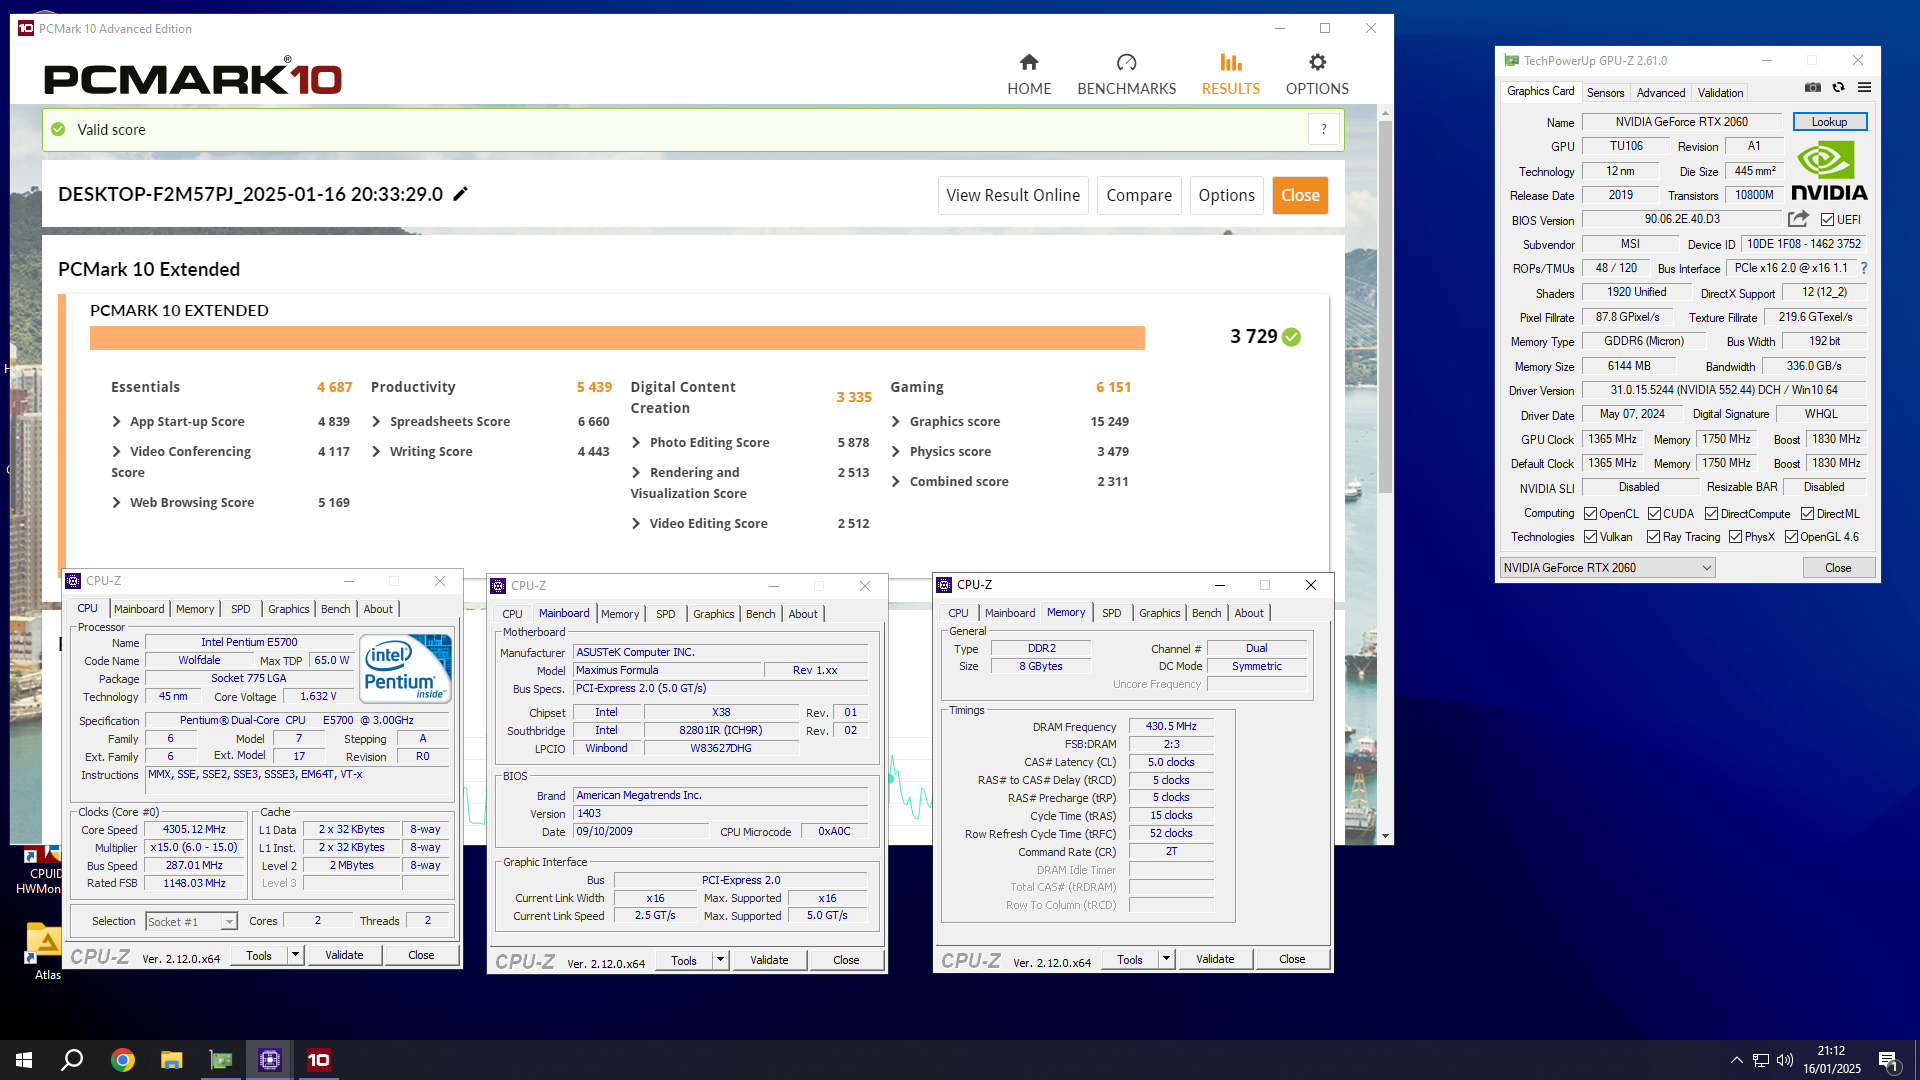1920x1080 pixels.
Task: Click the Bus Interface question mark
Action: click(1864, 268)
